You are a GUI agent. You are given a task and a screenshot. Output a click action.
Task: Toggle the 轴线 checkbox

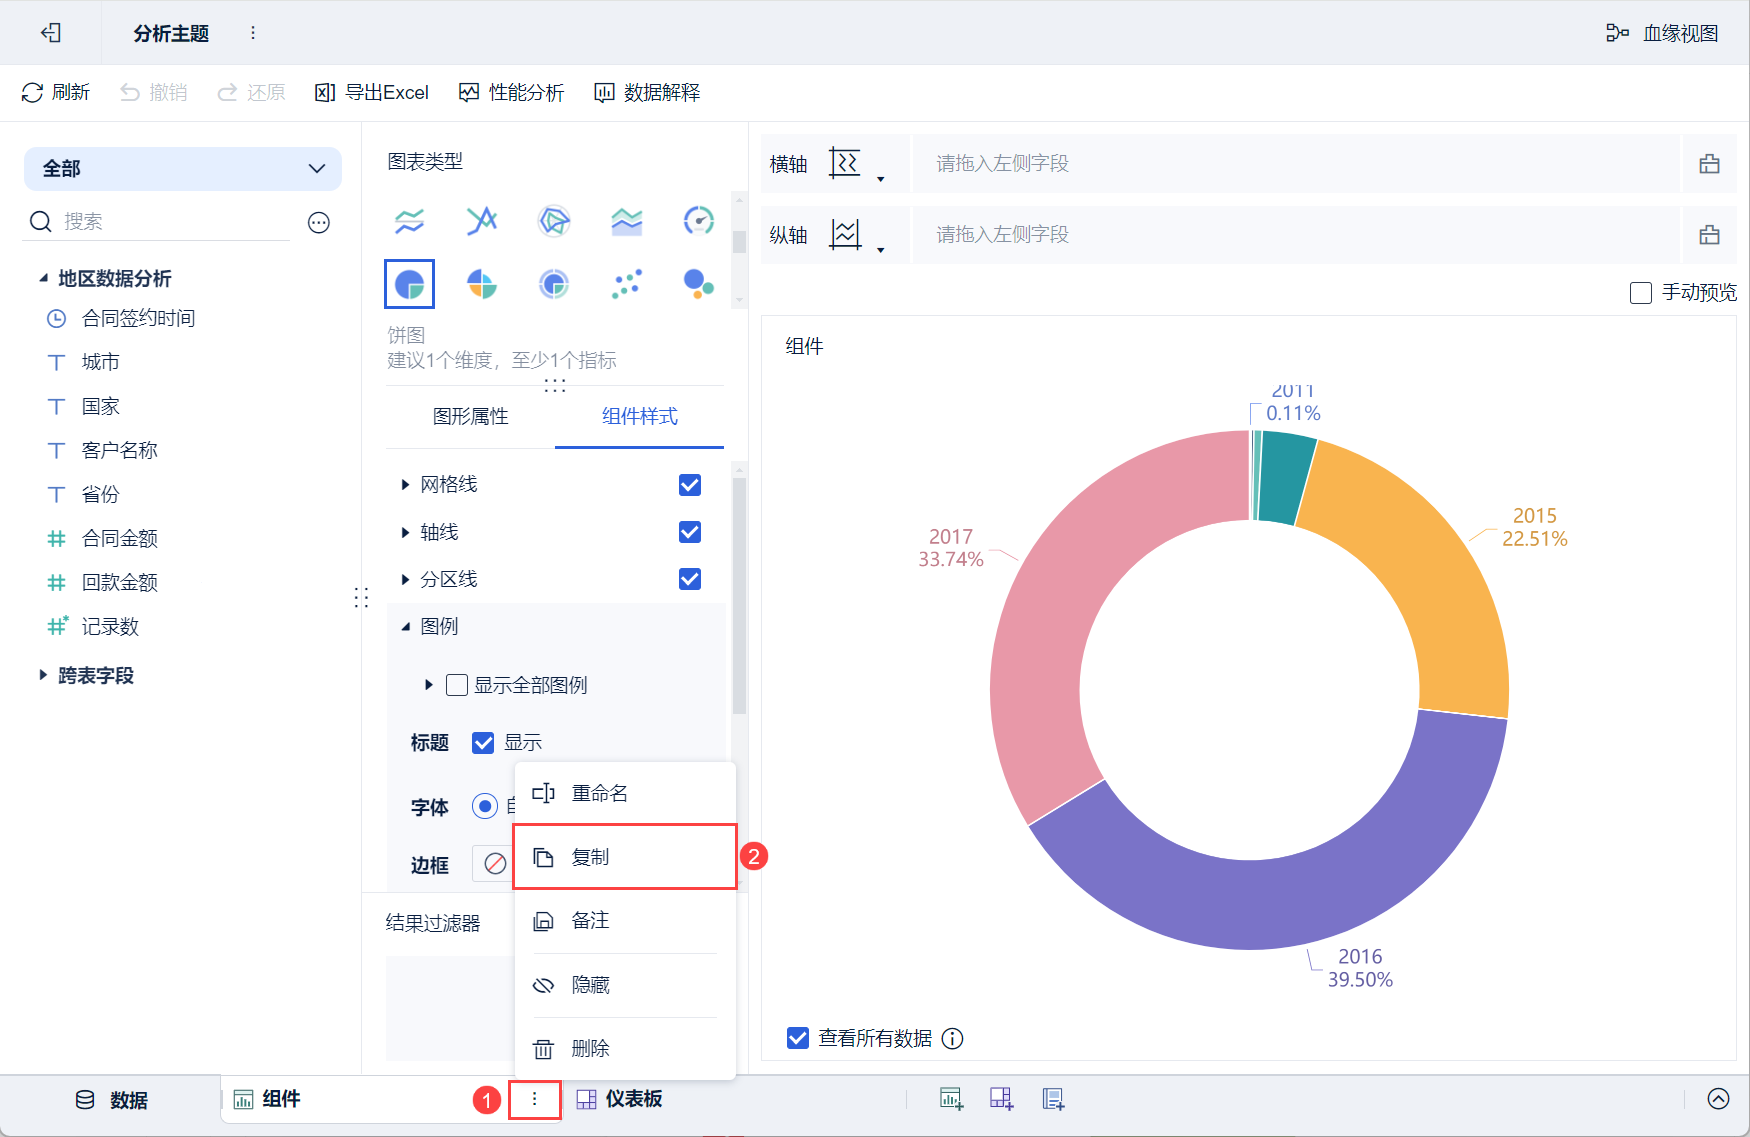tap(690, 532)
